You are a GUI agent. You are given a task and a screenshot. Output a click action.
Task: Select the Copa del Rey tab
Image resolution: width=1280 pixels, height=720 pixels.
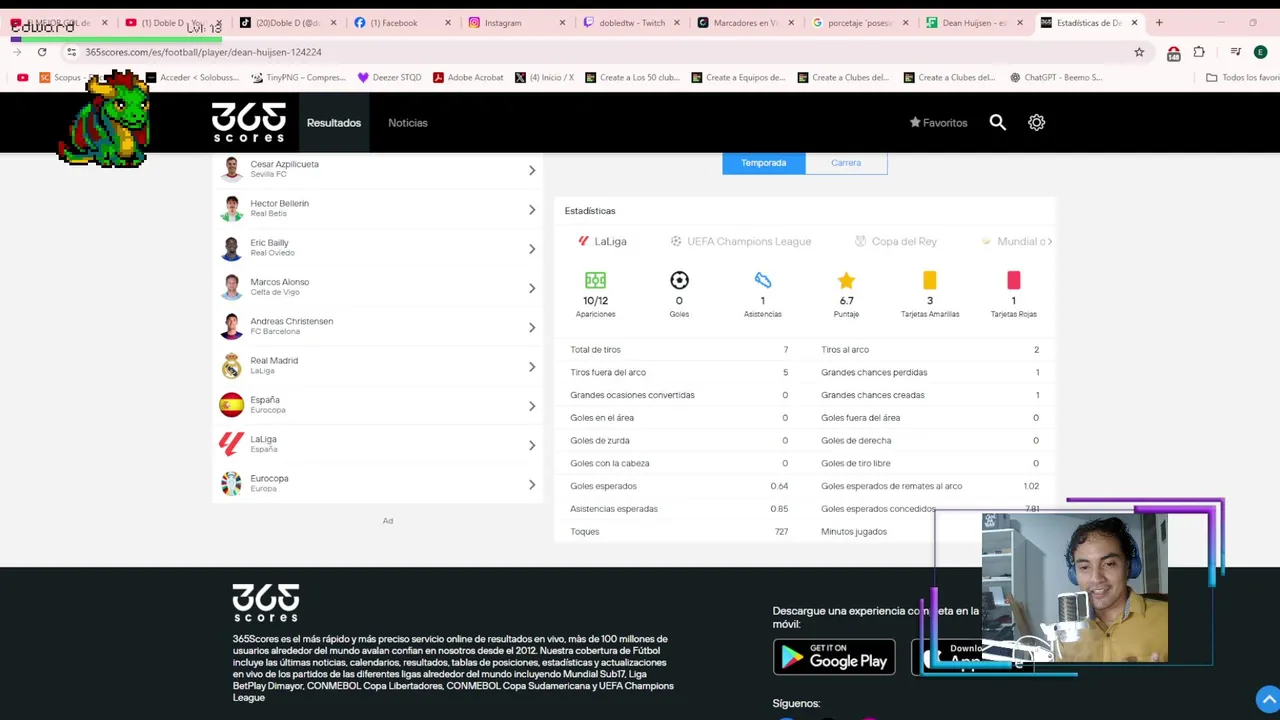(x=895, y=241)
